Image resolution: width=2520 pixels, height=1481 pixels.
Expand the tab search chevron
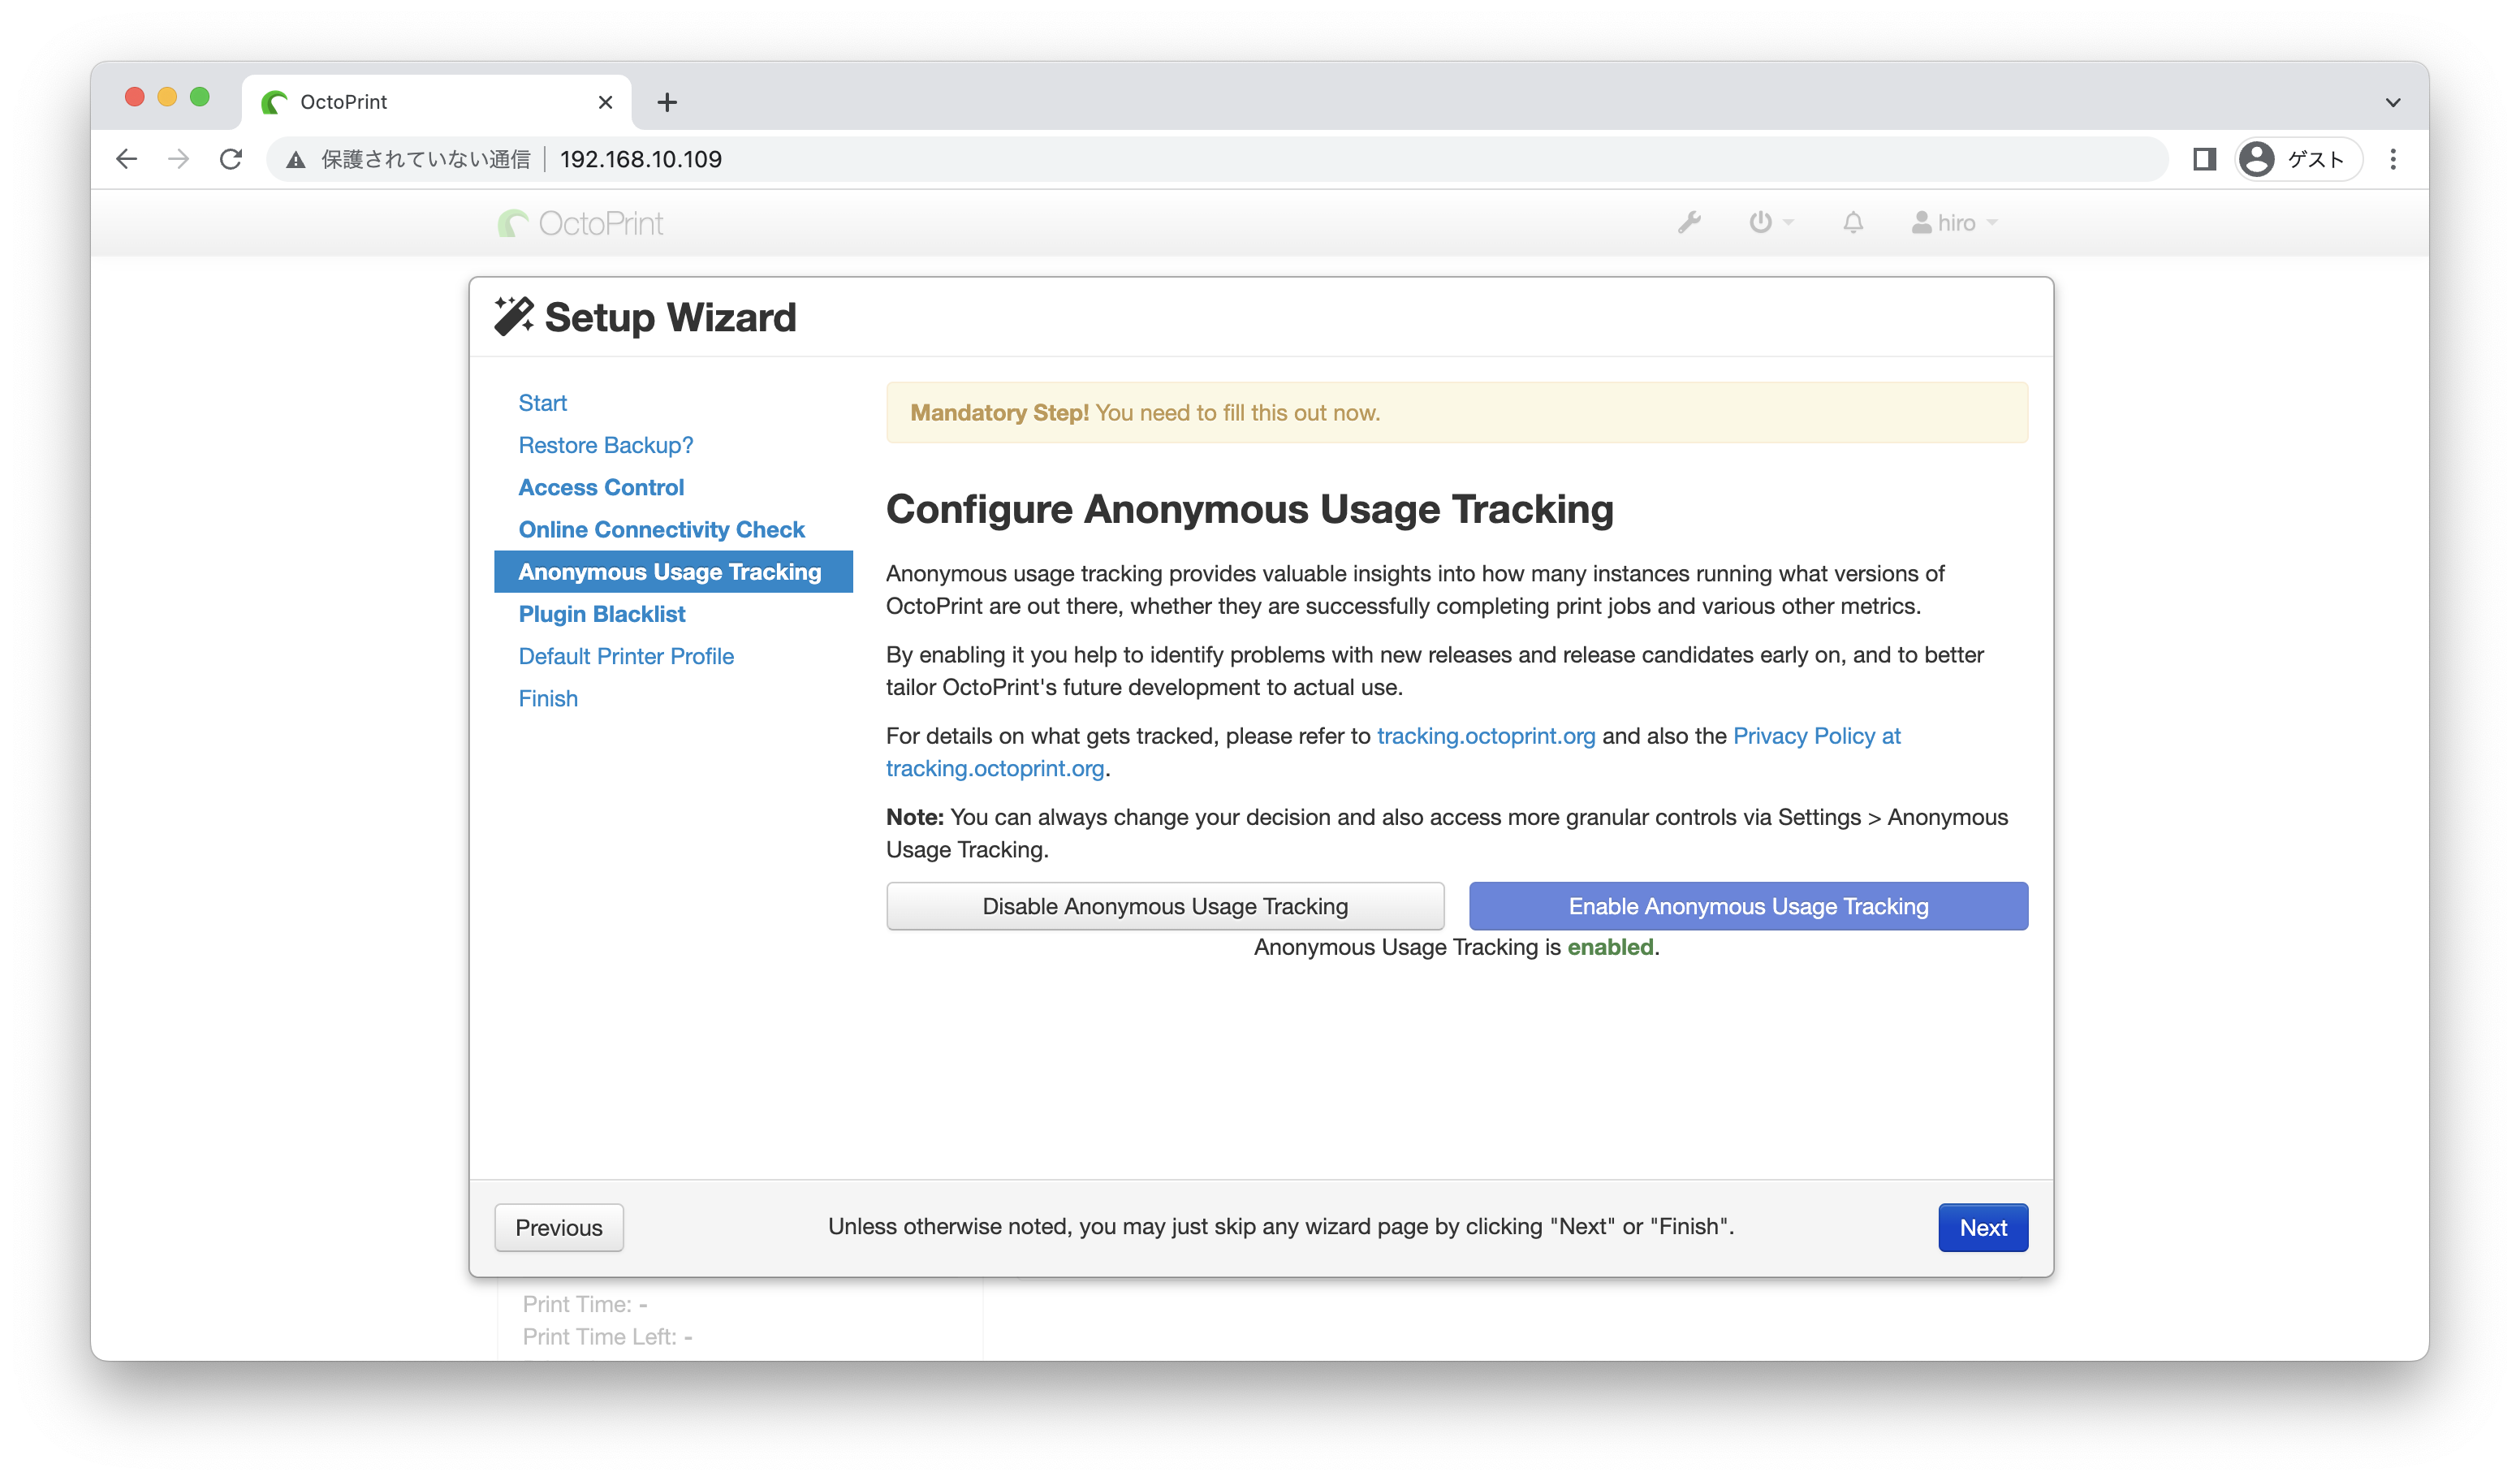(2393, 102)
